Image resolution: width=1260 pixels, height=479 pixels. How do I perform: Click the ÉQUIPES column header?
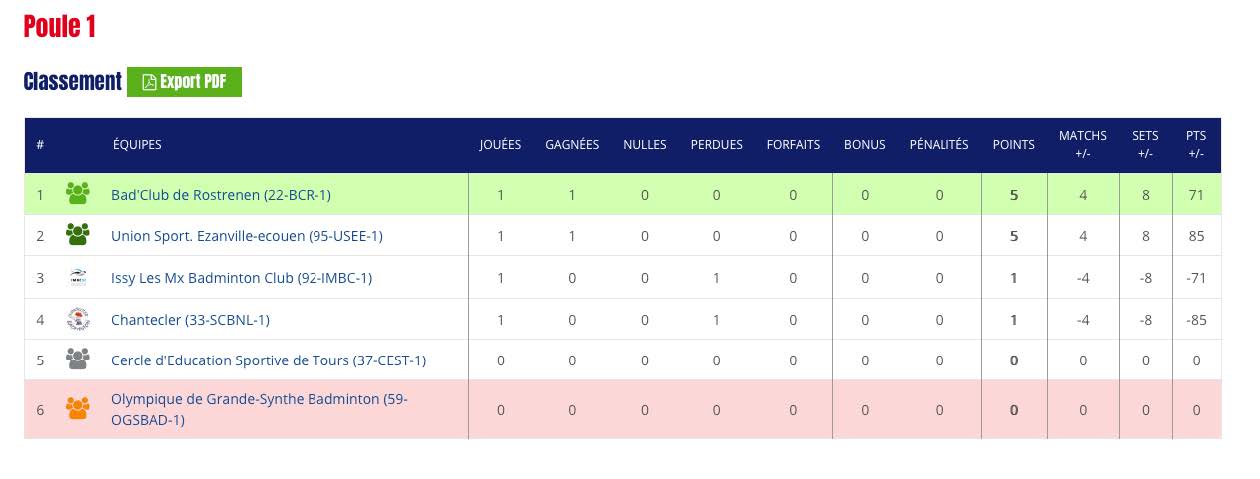tap(137, 144)
